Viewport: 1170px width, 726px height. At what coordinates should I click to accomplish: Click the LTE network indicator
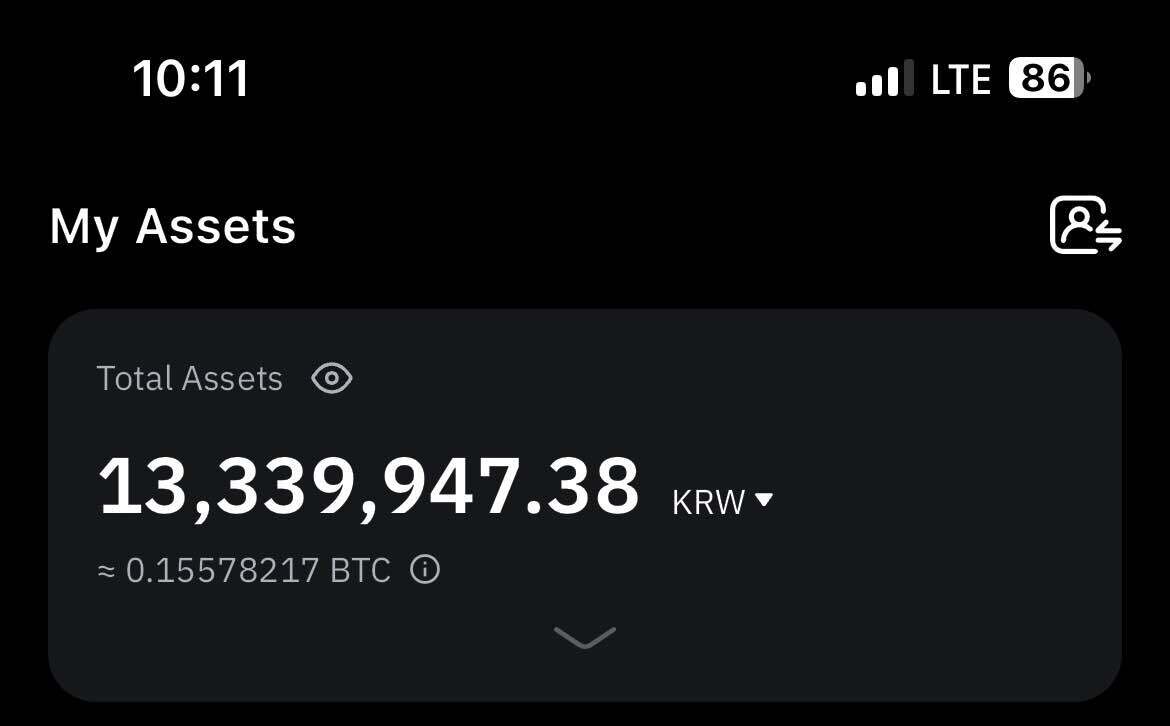(961, 78)
